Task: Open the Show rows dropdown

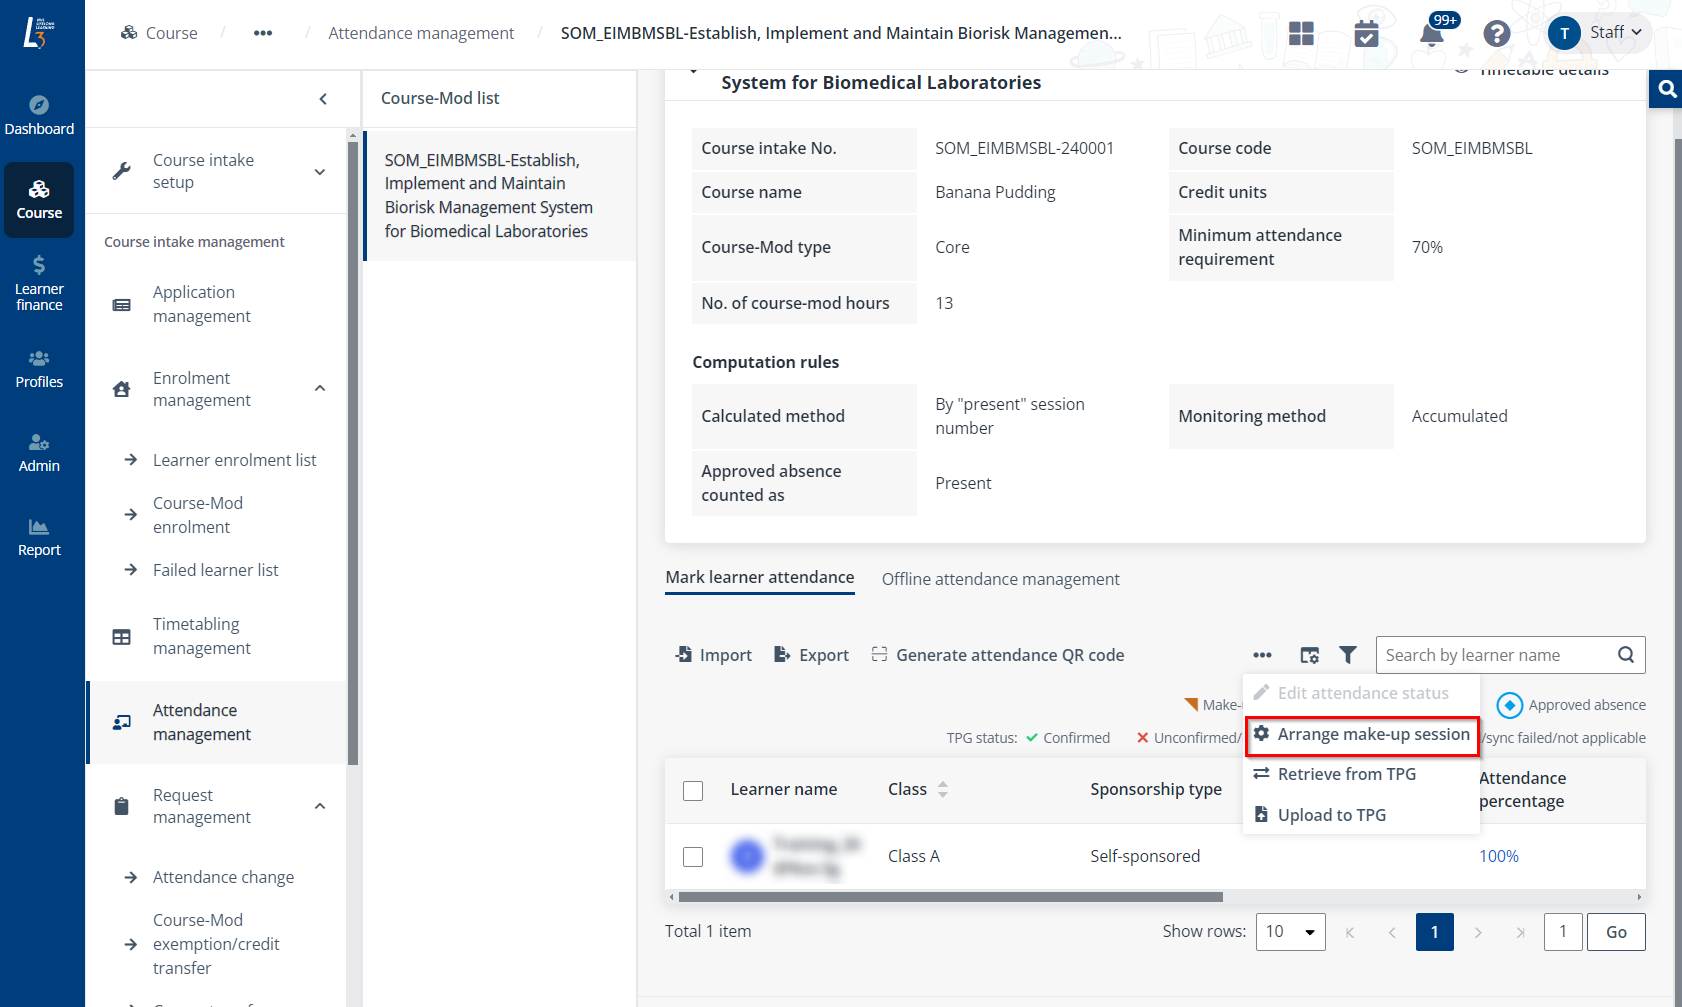Action: pos(1290,932)
